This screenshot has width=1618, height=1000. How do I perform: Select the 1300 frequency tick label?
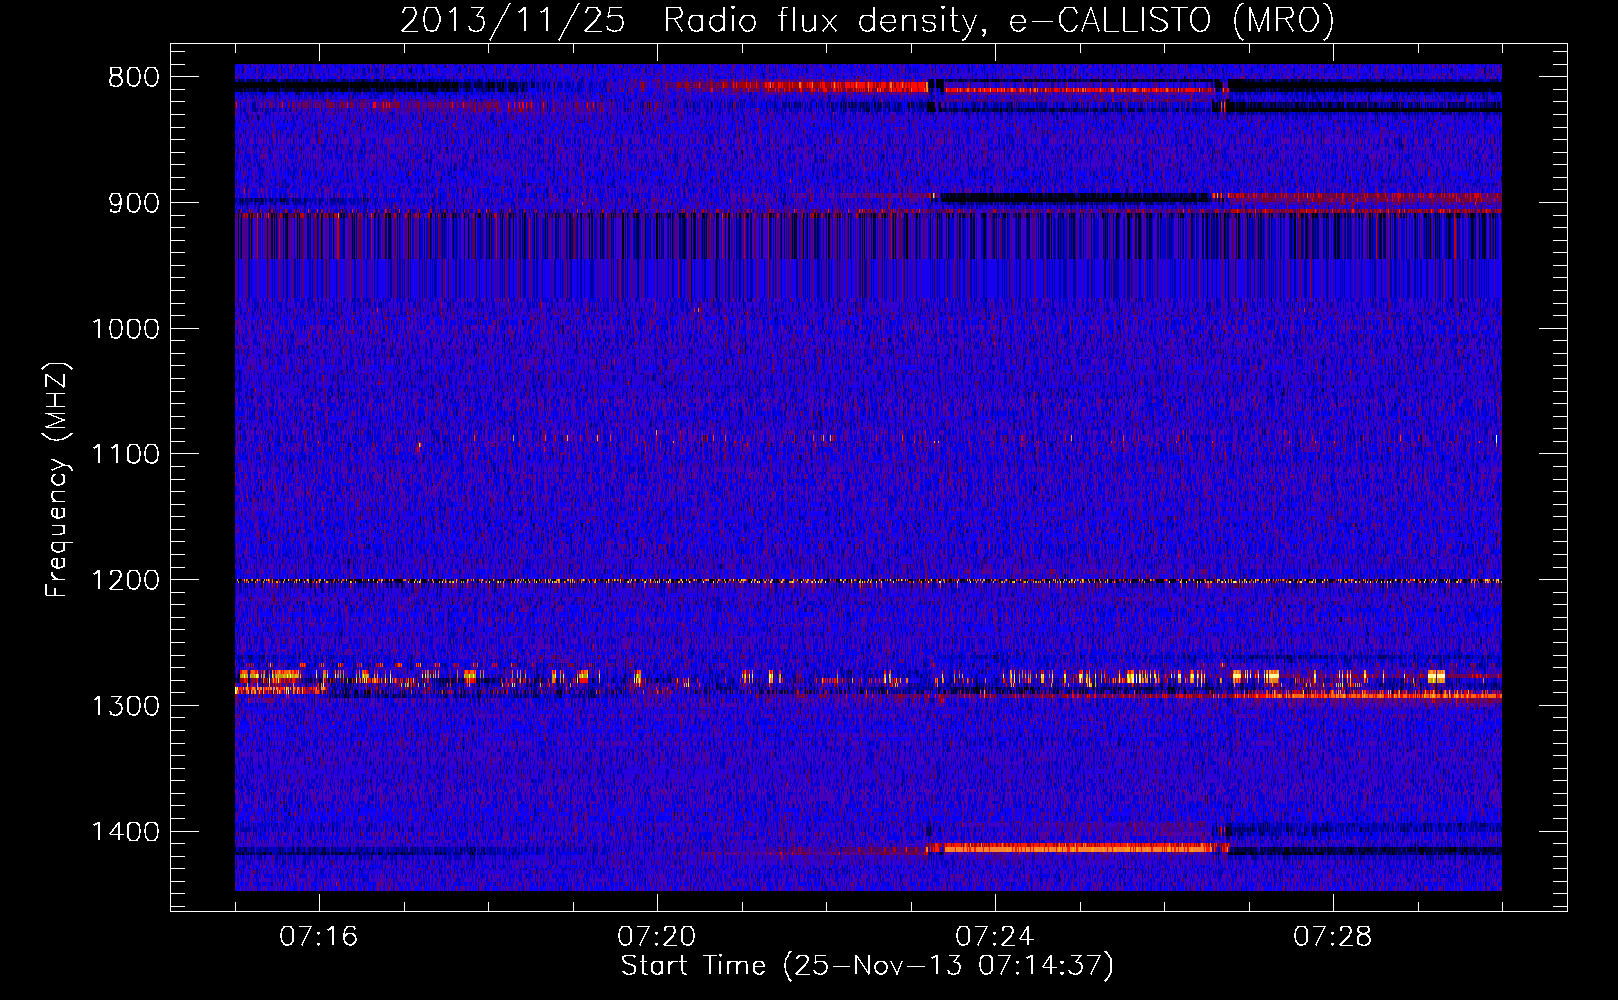coord(125,706)
